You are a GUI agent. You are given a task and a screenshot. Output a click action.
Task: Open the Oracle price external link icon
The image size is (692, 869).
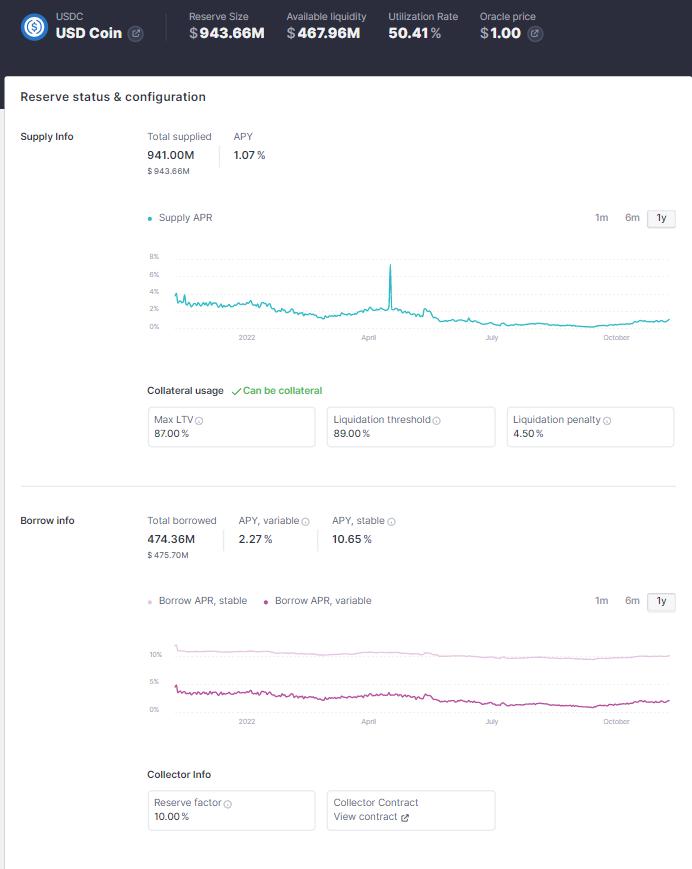pos(535,33)
